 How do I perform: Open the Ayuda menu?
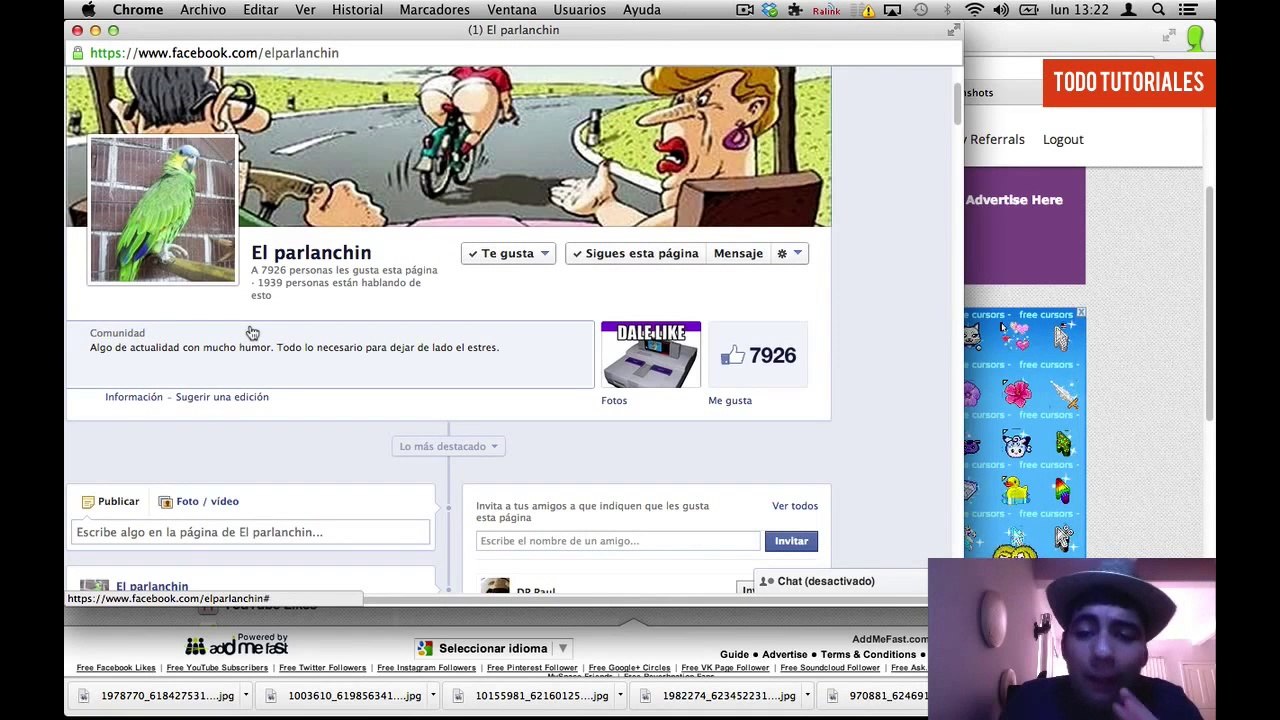tap(641, 10)
